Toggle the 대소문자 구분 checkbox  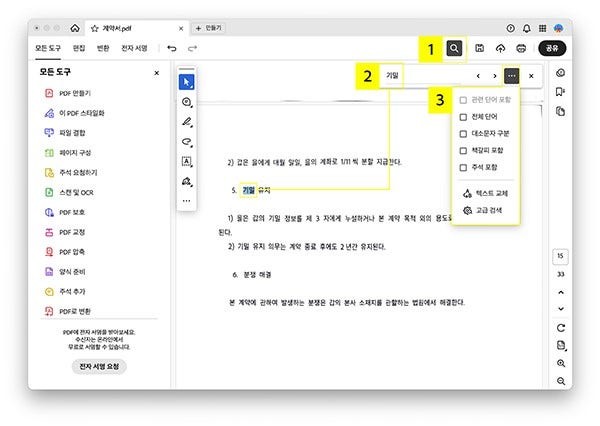tap(463, 134)
